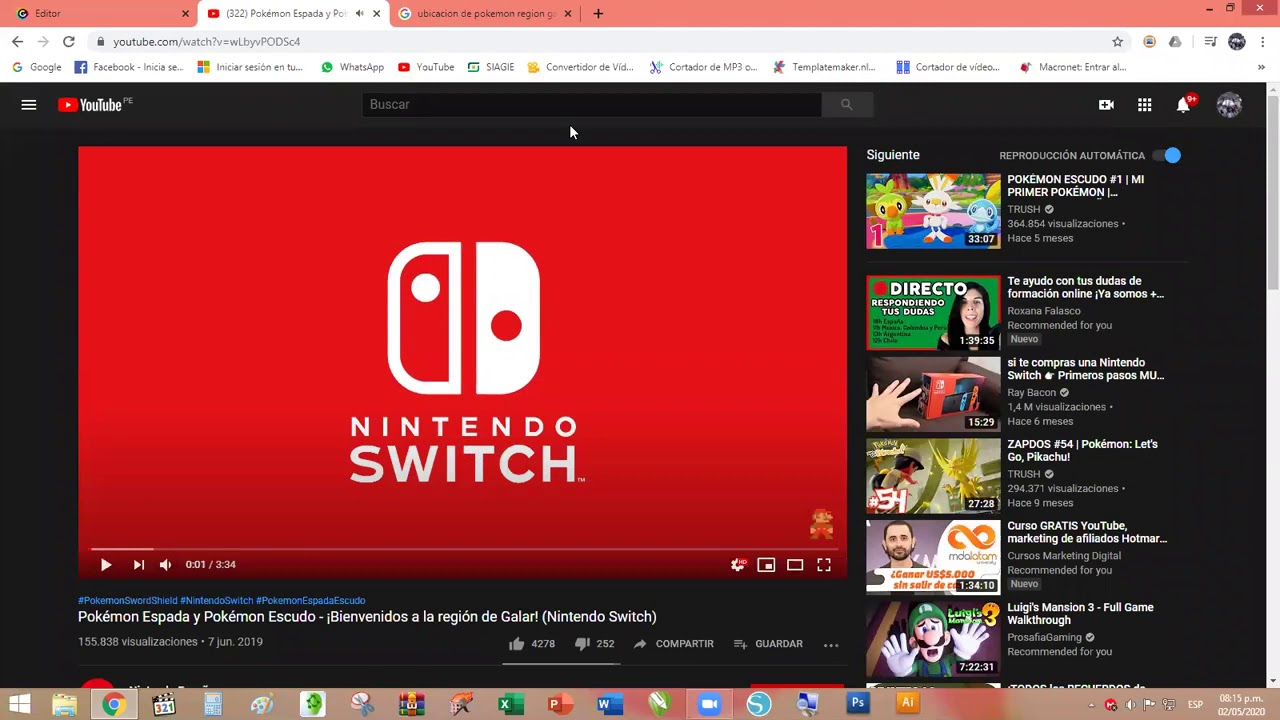Dislike the video with 252 dislikes
The height and width of the screenshot is (720, 1280).
(594, 644)
